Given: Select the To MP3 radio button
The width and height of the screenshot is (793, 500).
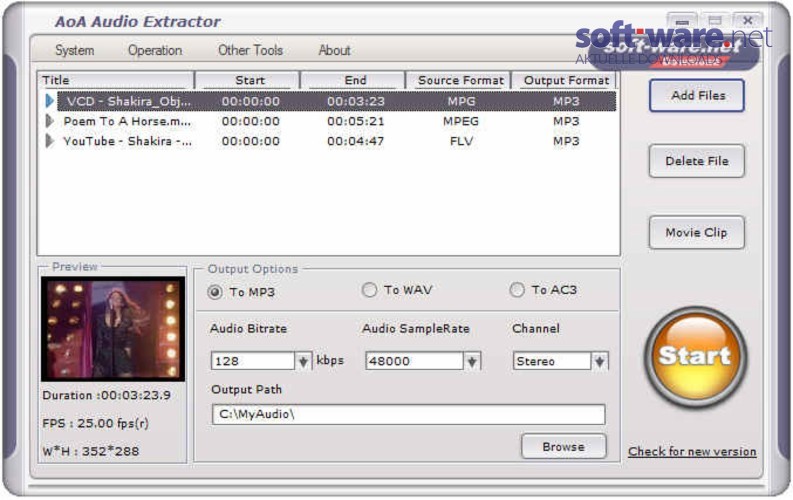Looking at the screenshot, I should [215, 292].
